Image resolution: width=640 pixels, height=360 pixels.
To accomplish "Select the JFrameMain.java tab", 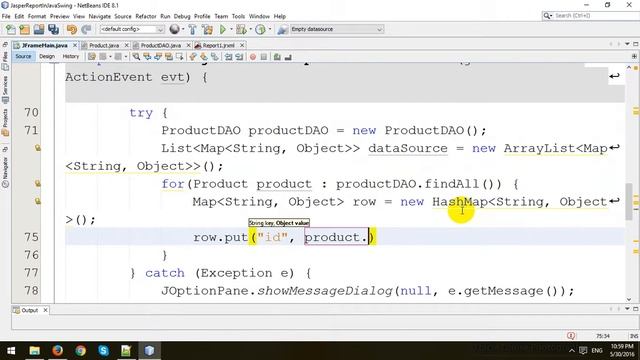I will tap(44, 45).
